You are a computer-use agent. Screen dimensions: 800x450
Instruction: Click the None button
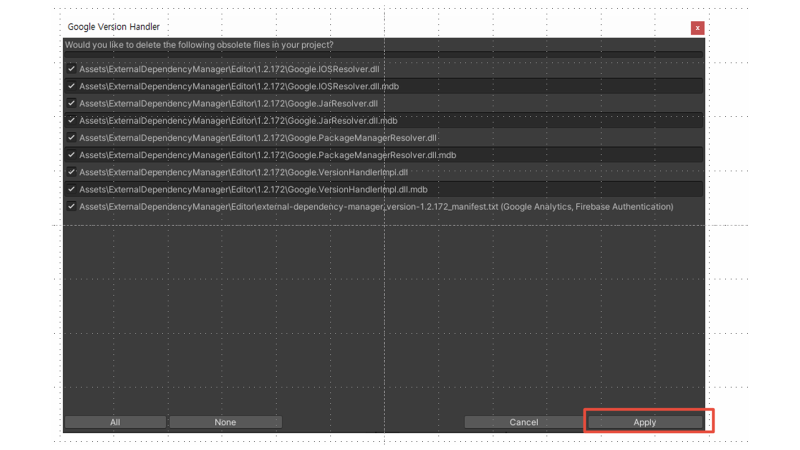[225, 422]
